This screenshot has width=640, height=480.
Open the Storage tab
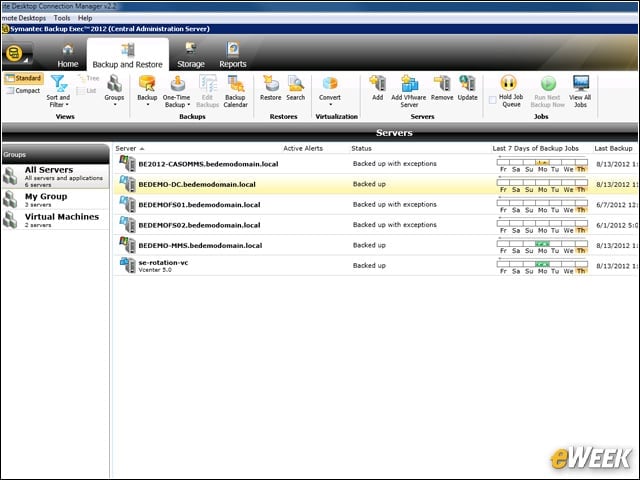[x=191, y=56]
